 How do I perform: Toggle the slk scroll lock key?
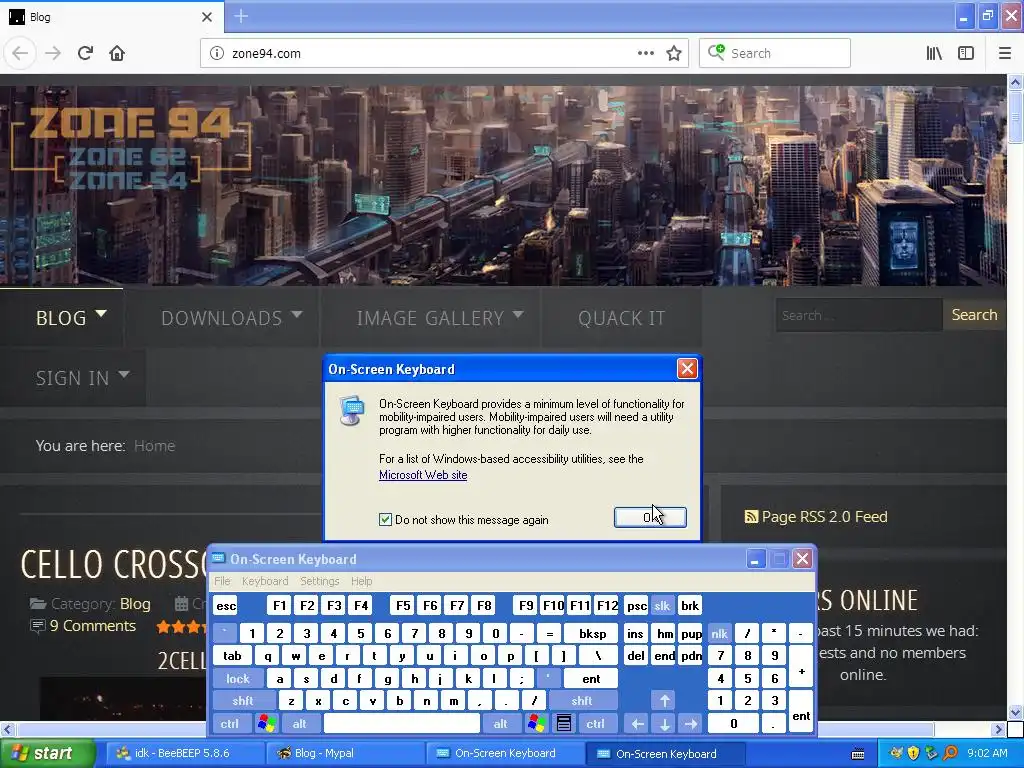662,606
